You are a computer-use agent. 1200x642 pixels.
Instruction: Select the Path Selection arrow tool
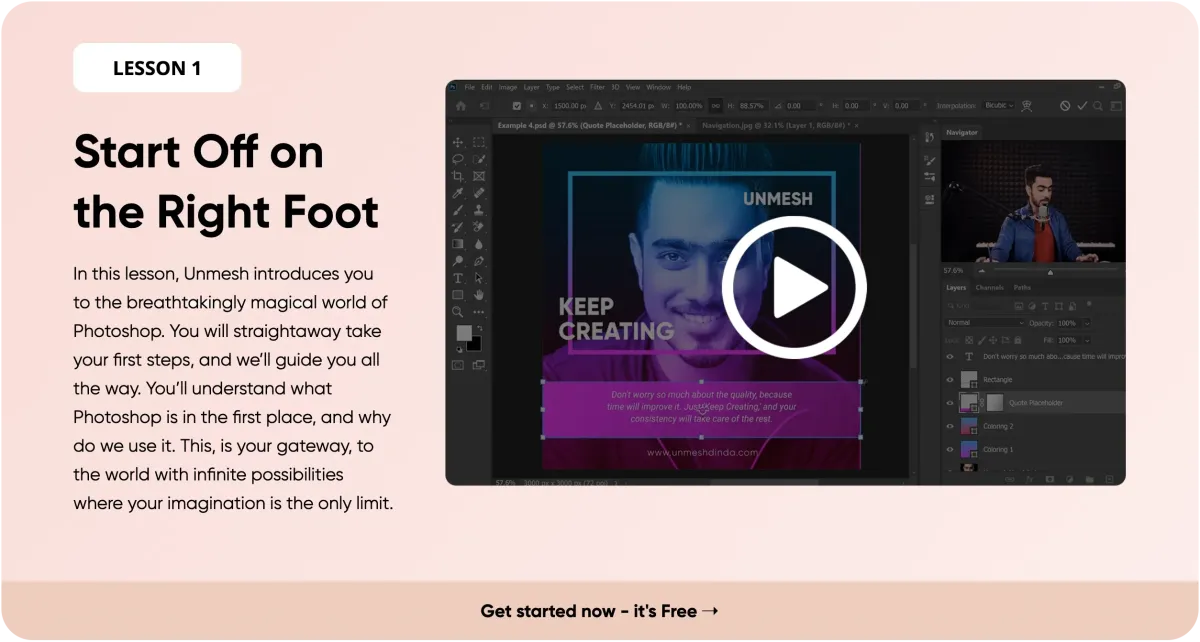click(479, 278)
